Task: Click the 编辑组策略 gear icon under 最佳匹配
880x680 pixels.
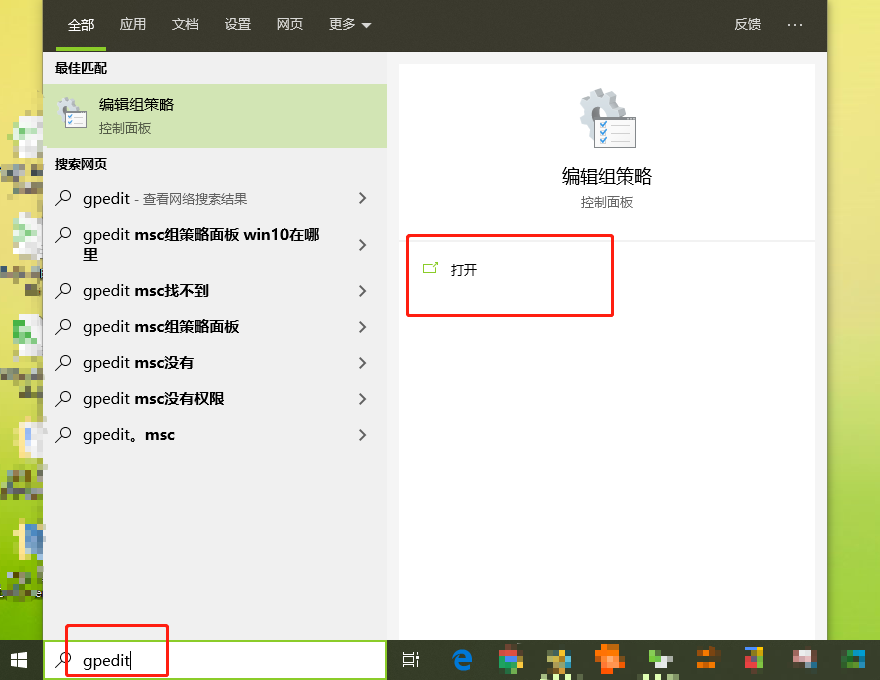Action: (x=73, y=113)
